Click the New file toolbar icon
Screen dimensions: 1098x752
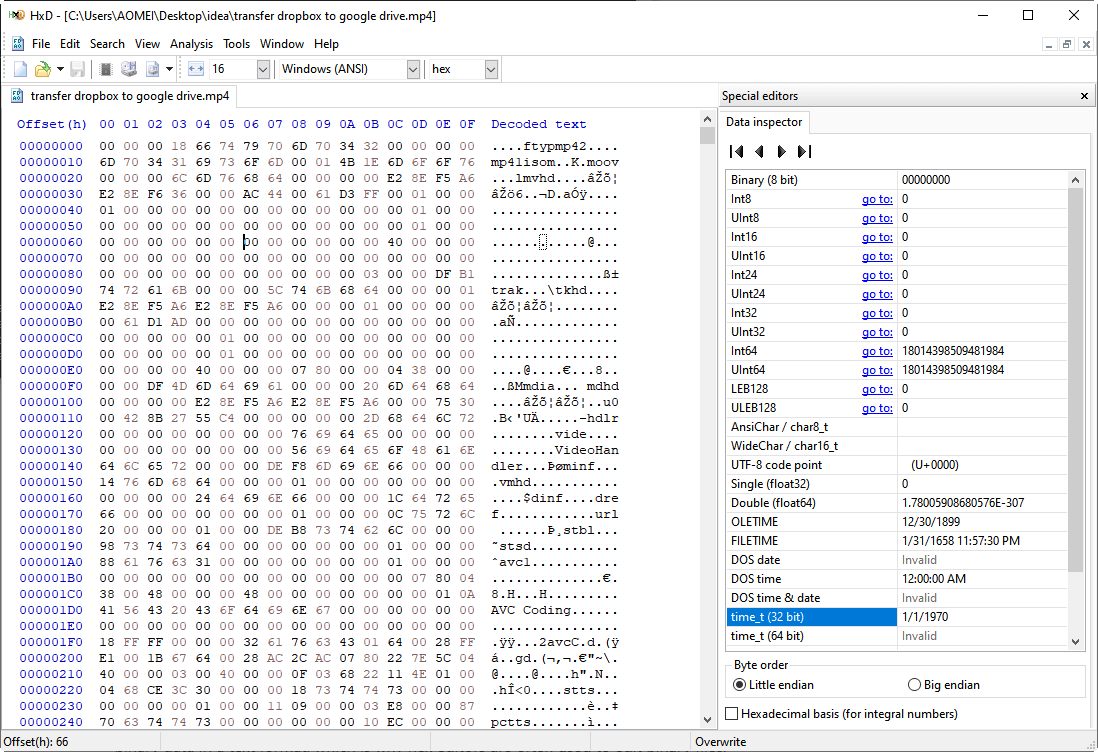pyautogui.click(x=21, y=69)
